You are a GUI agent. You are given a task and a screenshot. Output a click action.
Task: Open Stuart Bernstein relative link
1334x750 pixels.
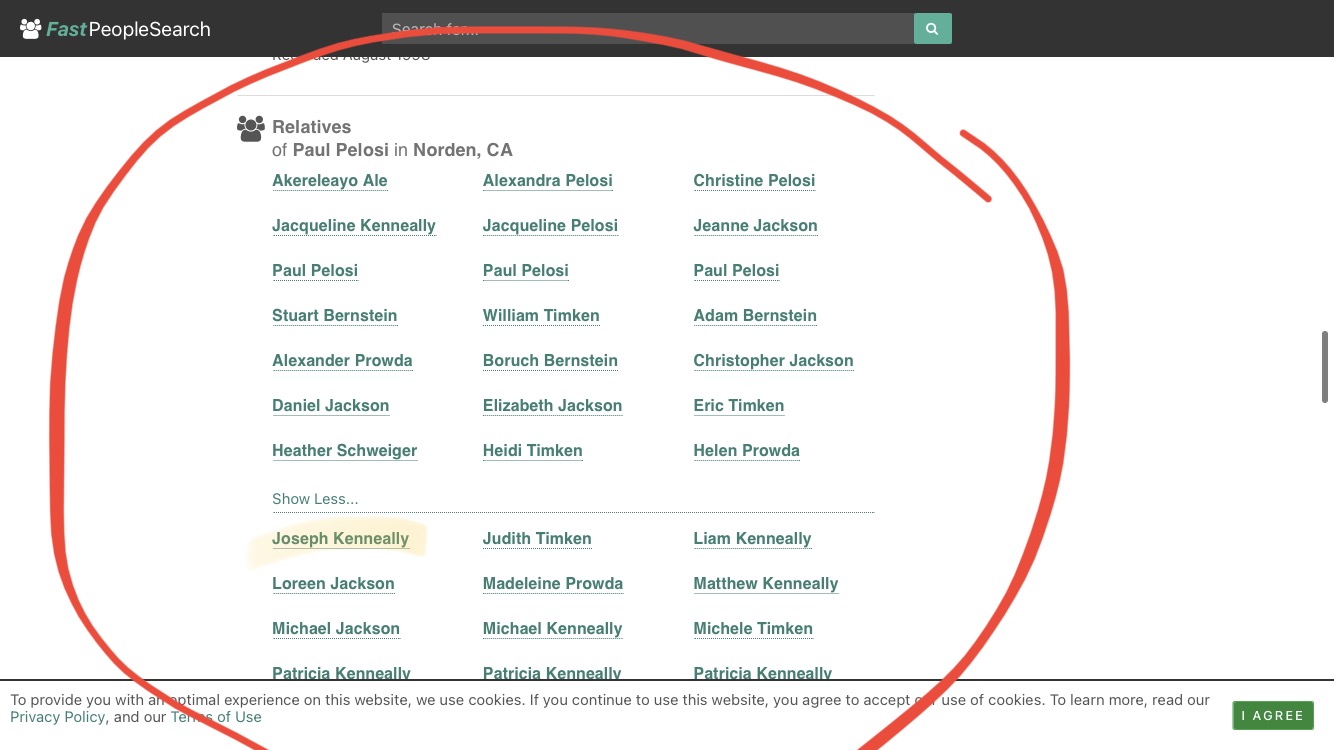coord(335,316)
